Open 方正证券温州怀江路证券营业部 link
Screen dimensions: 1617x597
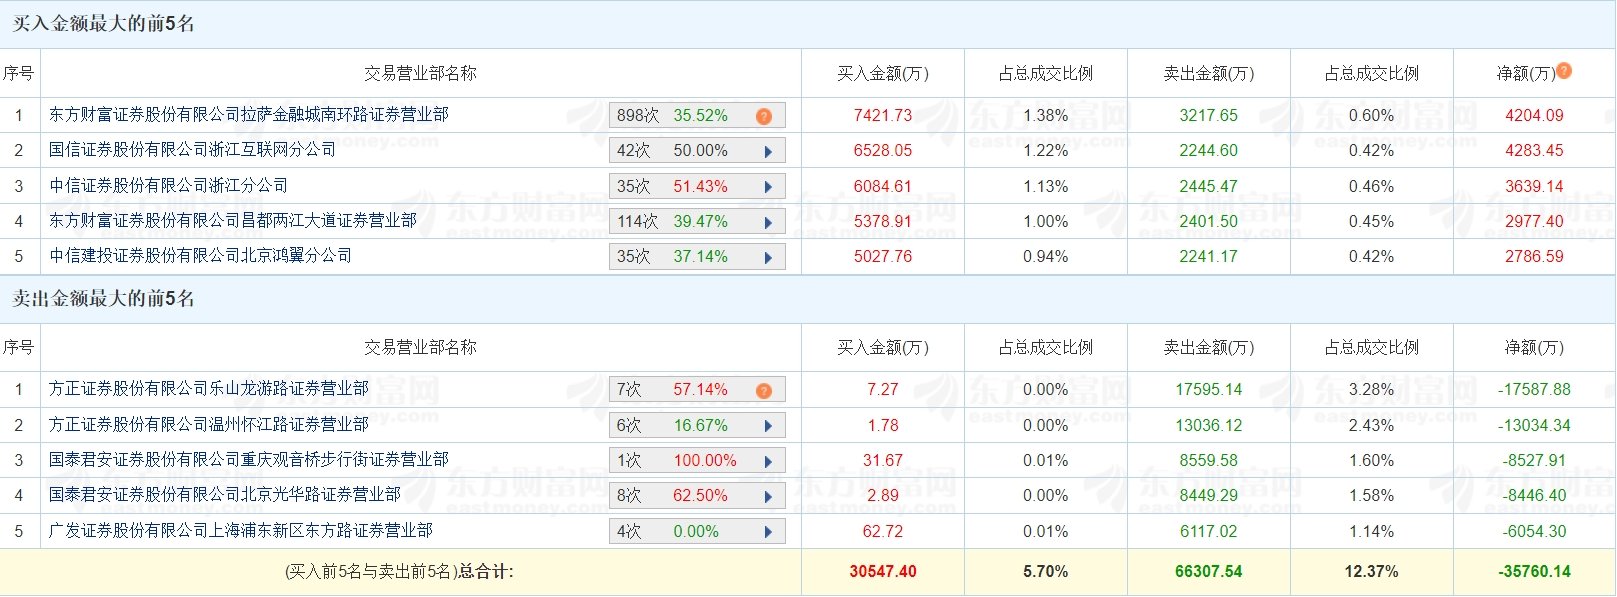pos(209,425)
